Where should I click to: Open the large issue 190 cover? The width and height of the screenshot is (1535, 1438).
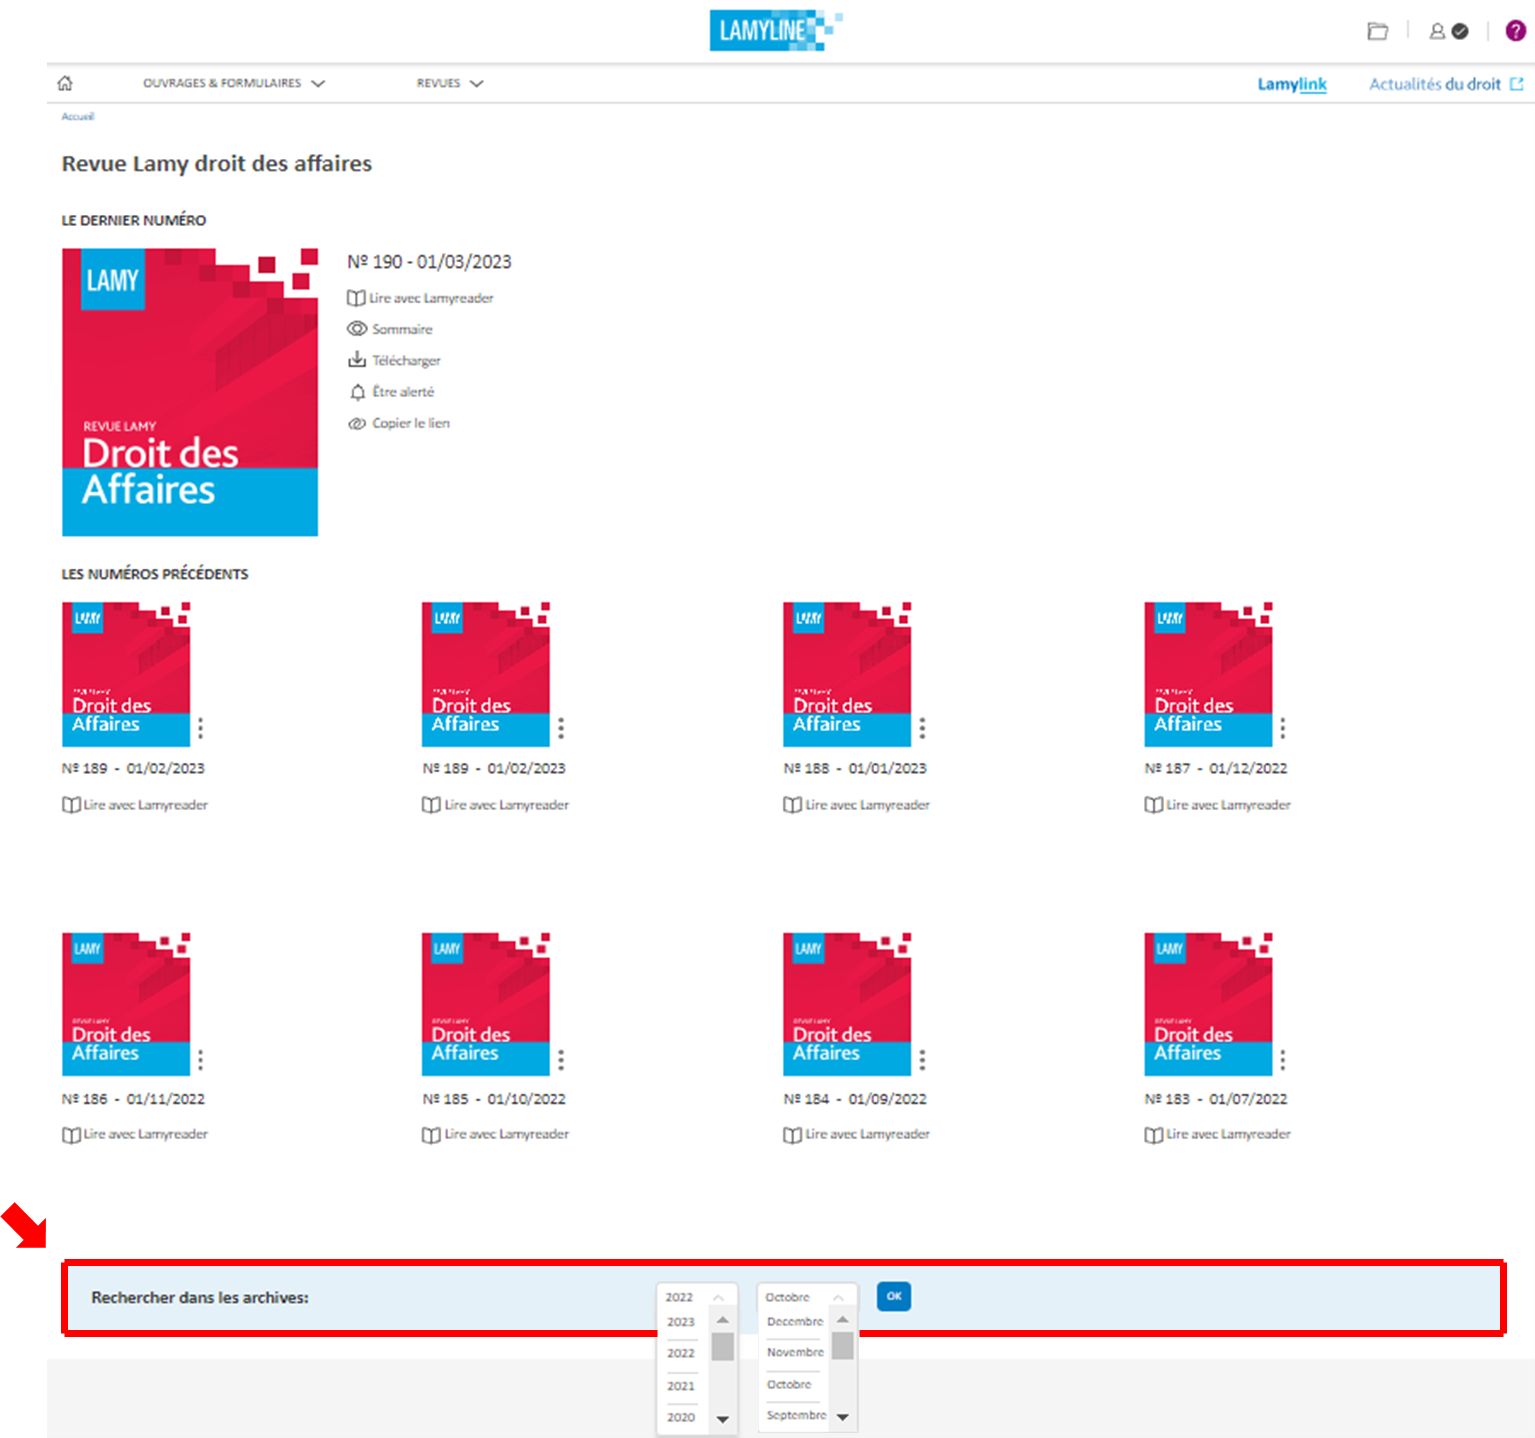(190, 392)
